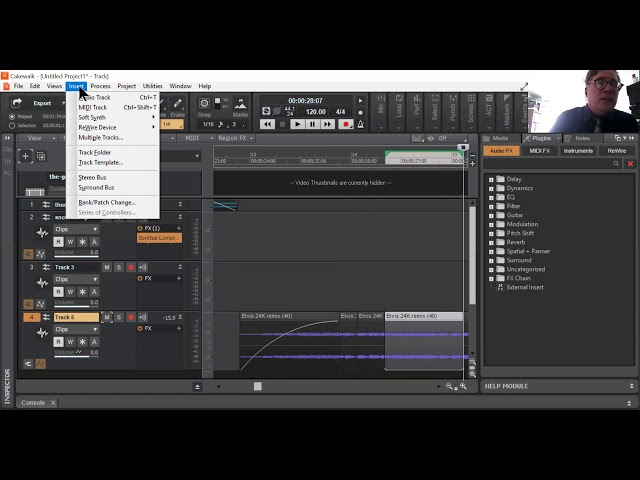Viewport: 640px width, 480px height.
Task: Click the dock options icon in browser header
Action: [x=618, y=138]
